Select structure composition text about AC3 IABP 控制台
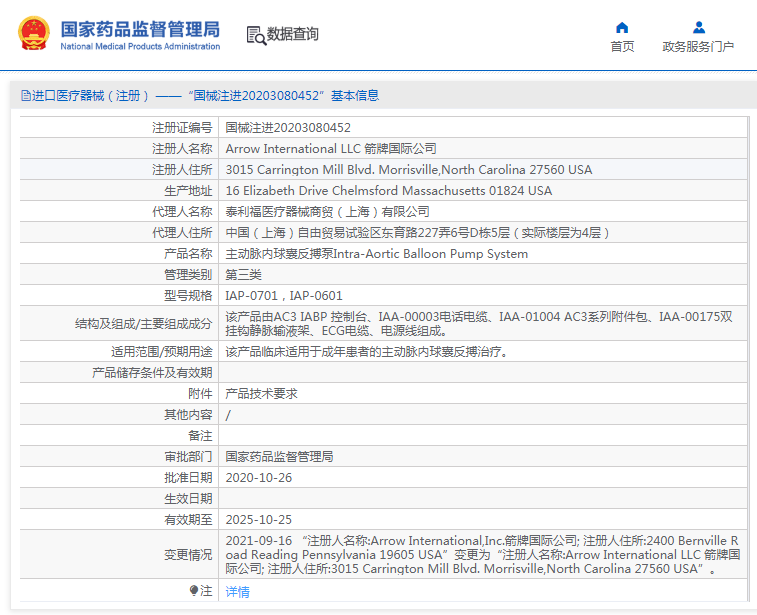Screen dimensions: 757x615 479,323
